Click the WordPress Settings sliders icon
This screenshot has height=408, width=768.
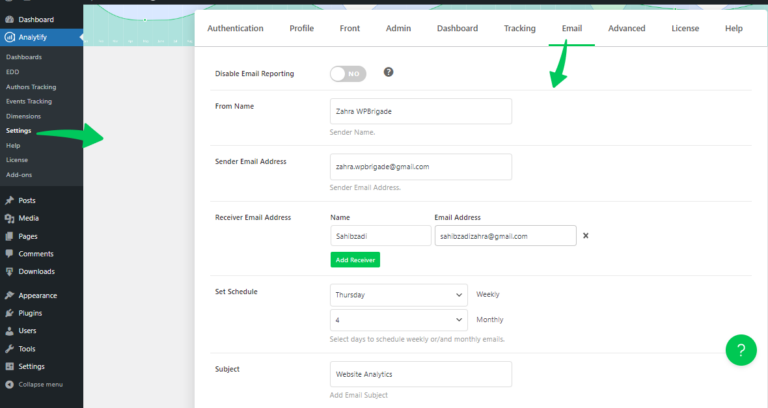(9, 366)
